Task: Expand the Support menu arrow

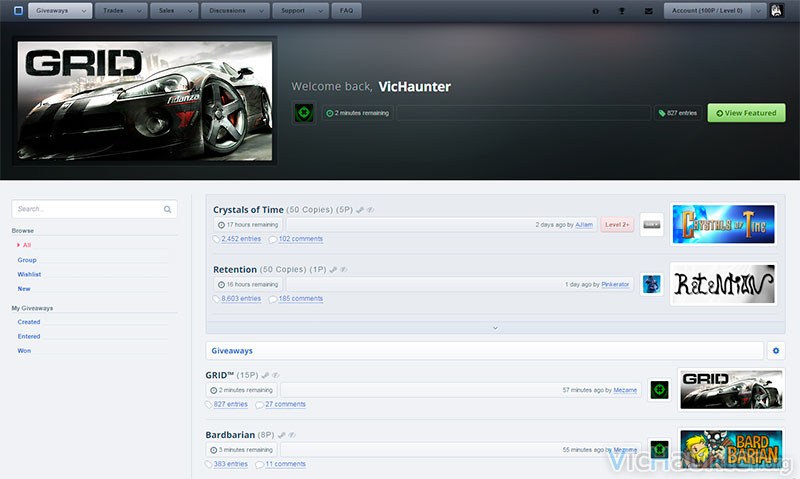Action: pyautogui.click(x=320, y=11)
